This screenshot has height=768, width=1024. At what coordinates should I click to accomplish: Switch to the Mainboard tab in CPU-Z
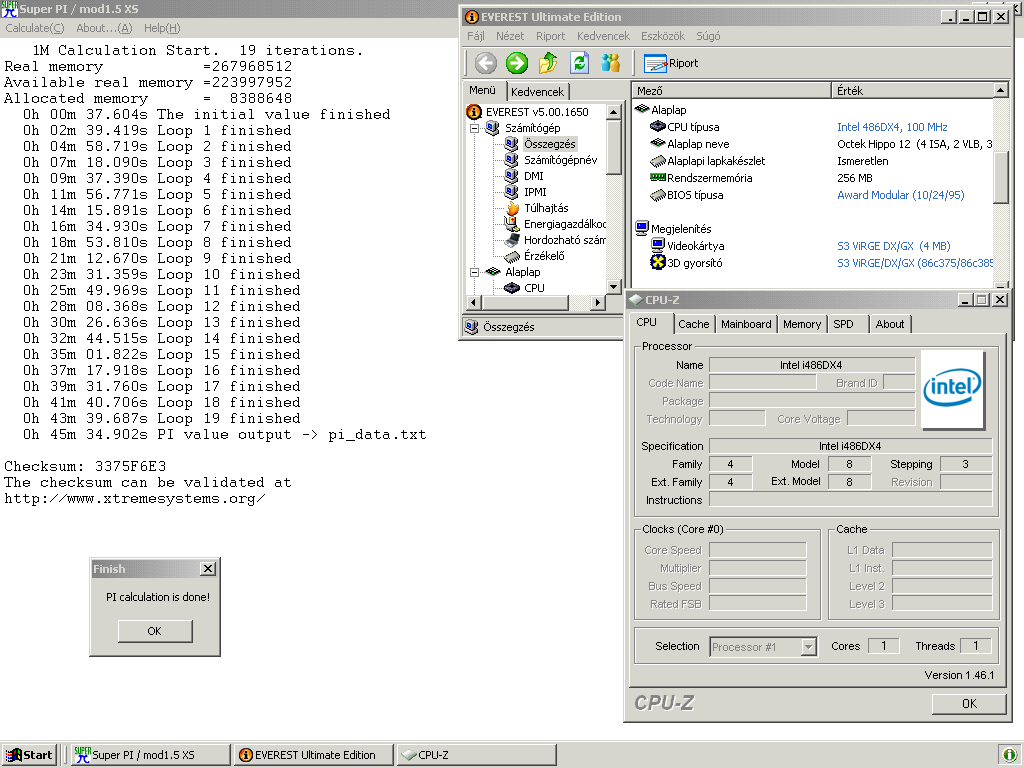[x=746, y=324]
